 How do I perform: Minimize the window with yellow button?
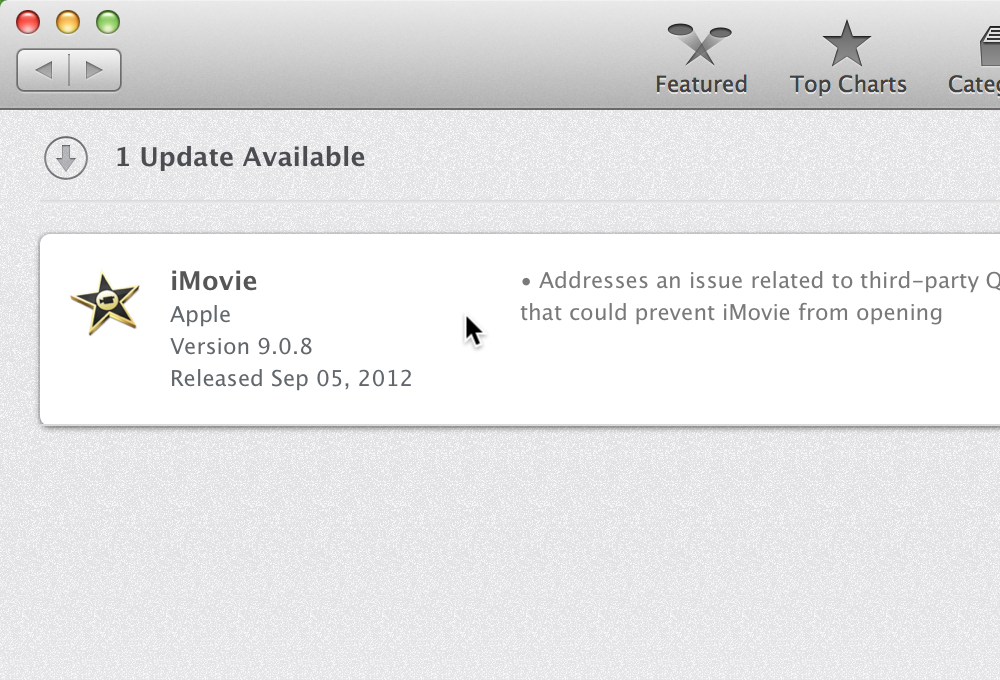tap(68, 22)
